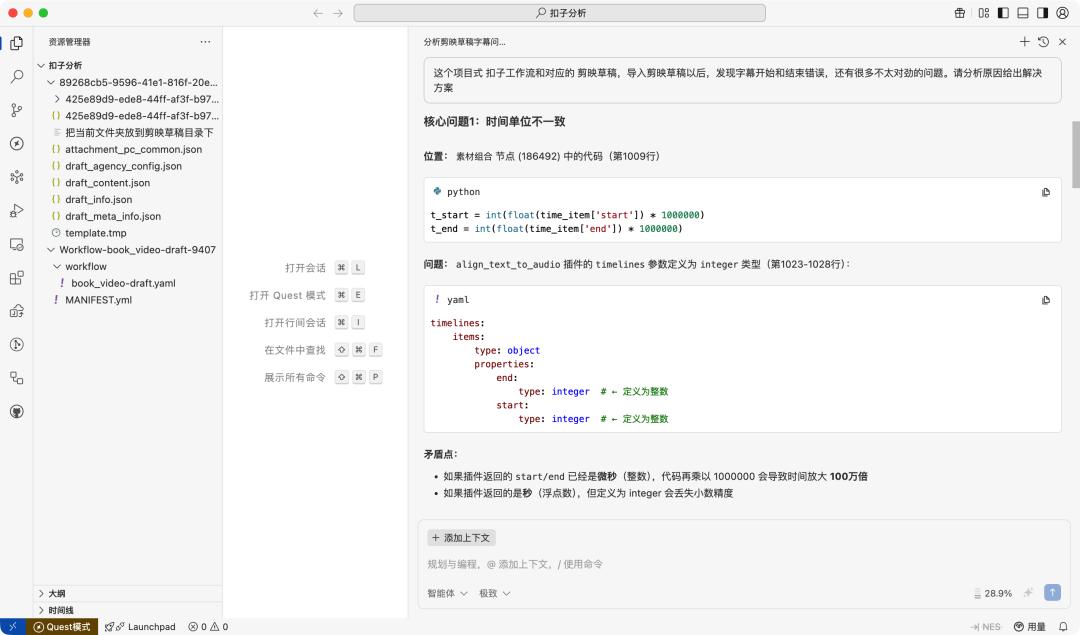Viewport: 1080px width, 635px height.
Task: Open the Explorer panel icon
Action: coord(15,44)
